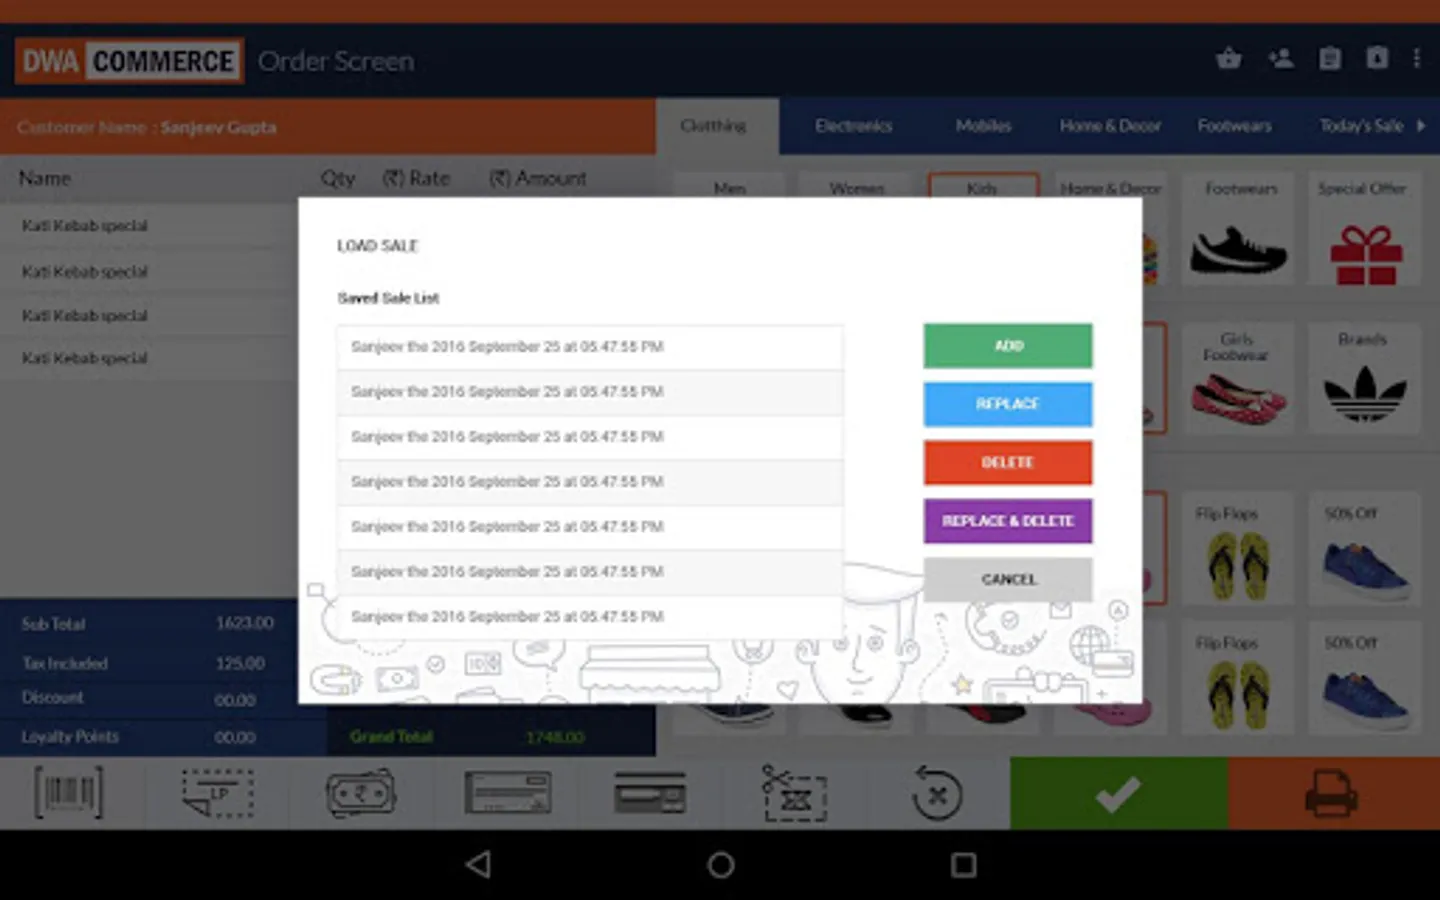Open the shopping basket icon
1440x900 pixels.
1229,58
